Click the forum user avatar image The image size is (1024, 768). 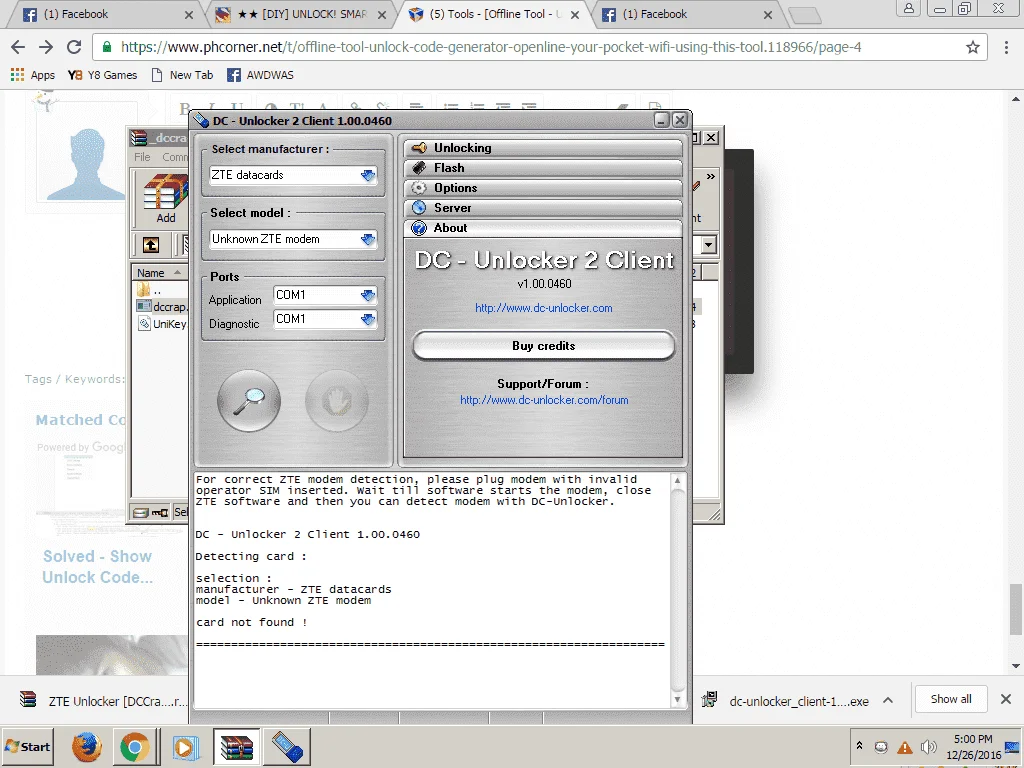85,163
